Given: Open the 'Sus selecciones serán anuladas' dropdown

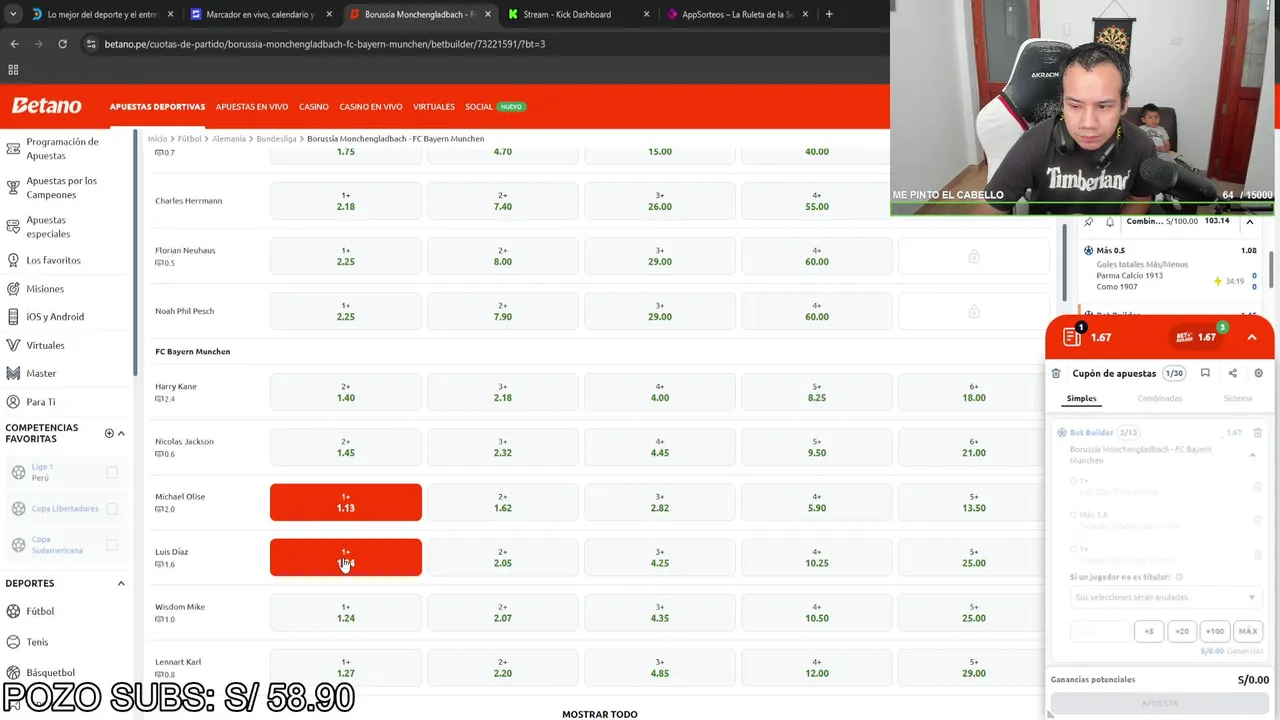Looking at the screenshot, I should 1164,597.
